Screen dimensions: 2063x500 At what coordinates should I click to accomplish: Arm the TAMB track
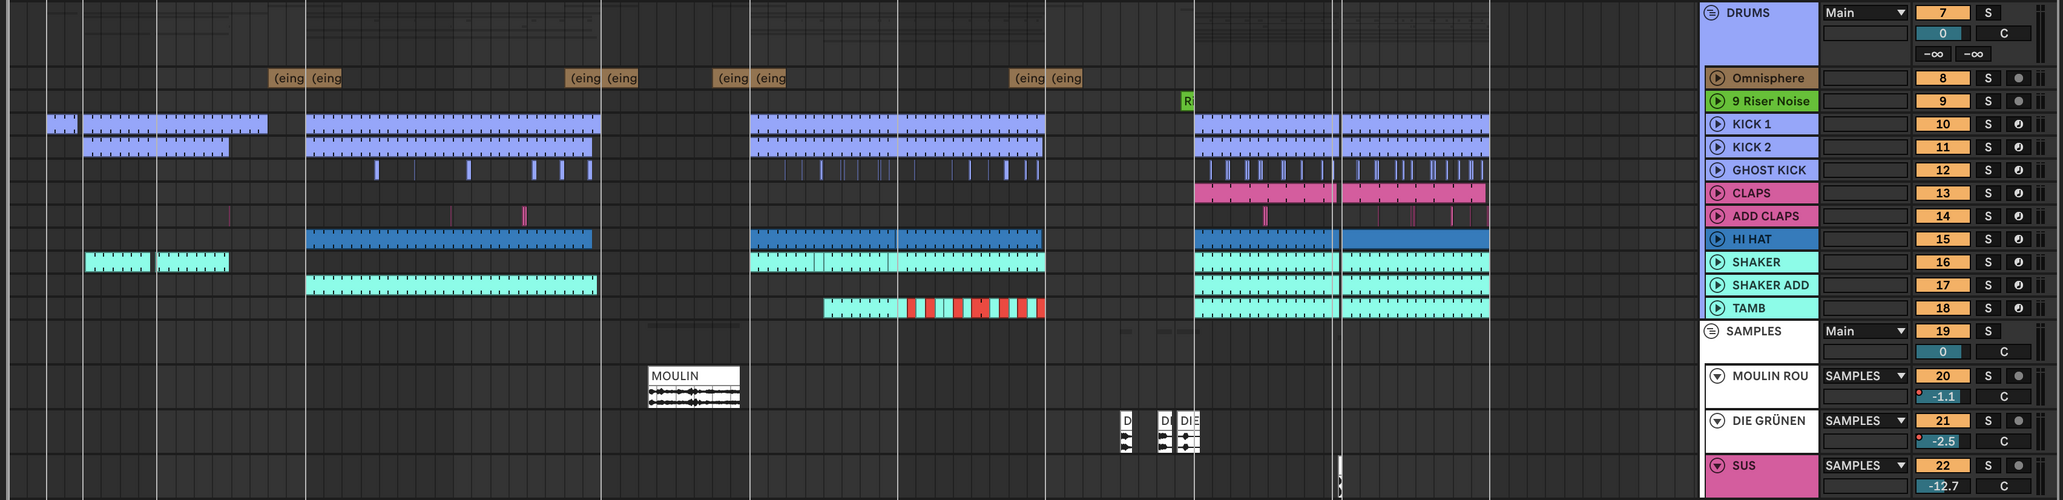2018,308
